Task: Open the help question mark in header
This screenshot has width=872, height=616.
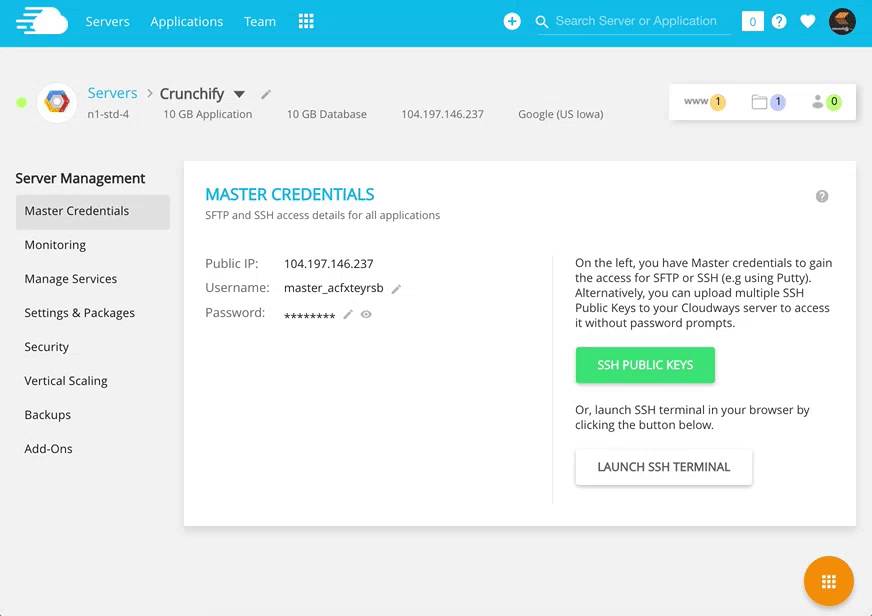Action: coord(779,21)
